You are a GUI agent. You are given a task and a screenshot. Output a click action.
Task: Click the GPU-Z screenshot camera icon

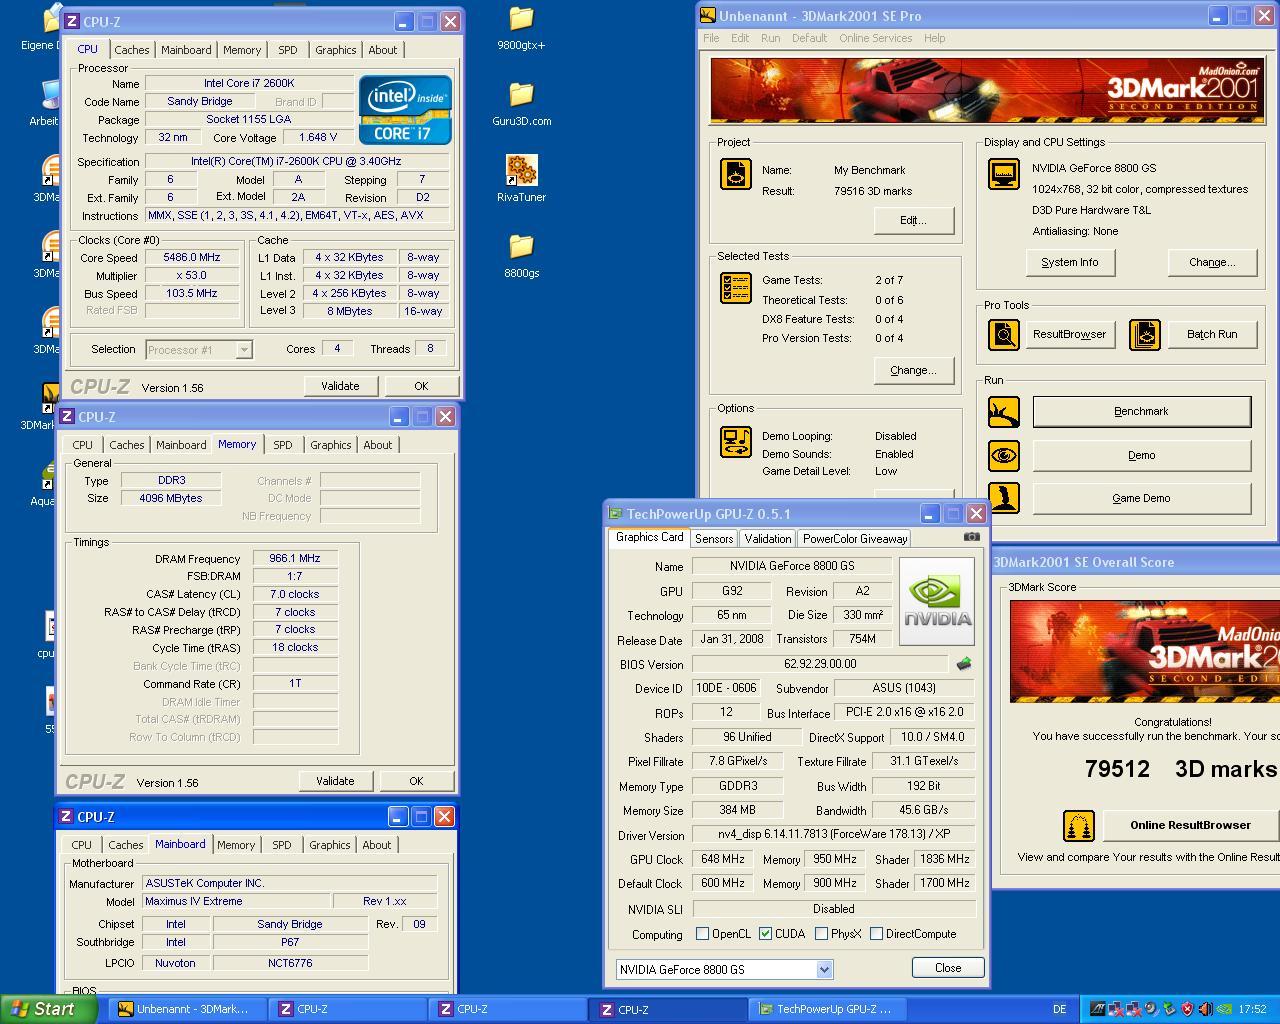971,537
